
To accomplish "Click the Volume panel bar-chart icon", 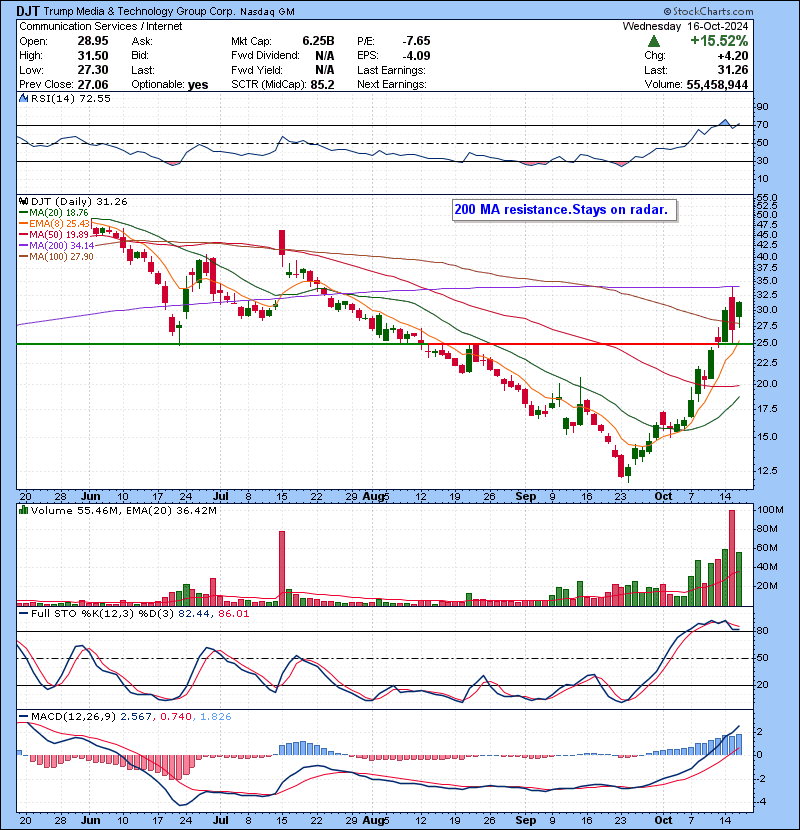I will click(23, 511).
